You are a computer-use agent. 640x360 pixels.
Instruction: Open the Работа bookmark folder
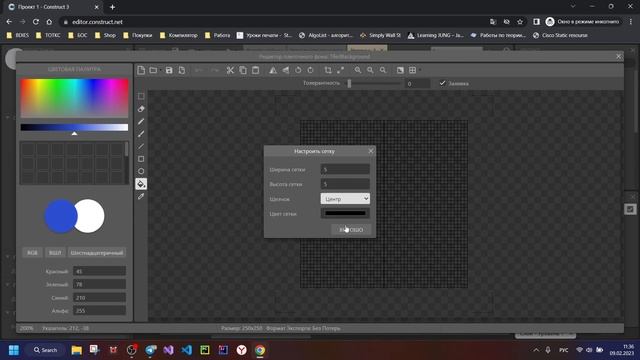click(218, 36)
